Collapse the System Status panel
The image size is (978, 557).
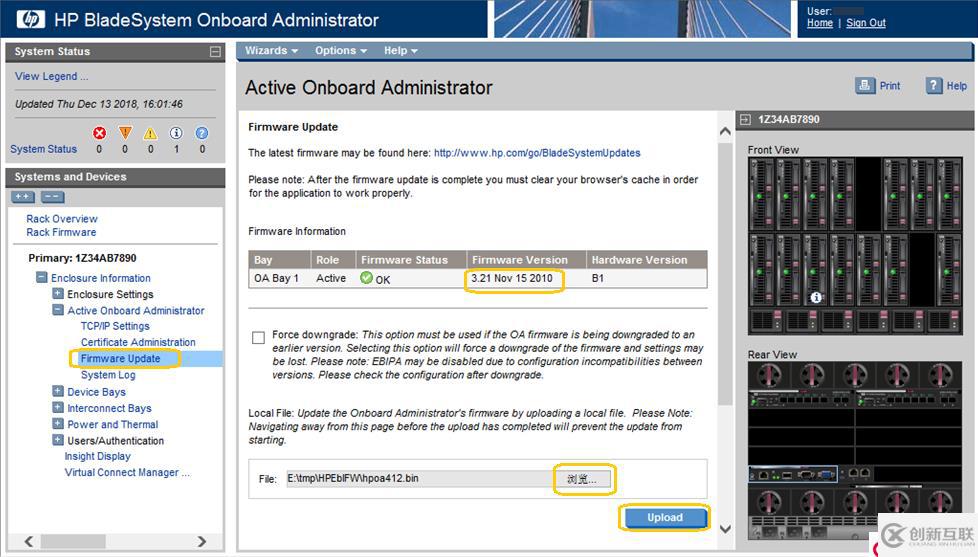pyautogui.click(x=215, y=52)
